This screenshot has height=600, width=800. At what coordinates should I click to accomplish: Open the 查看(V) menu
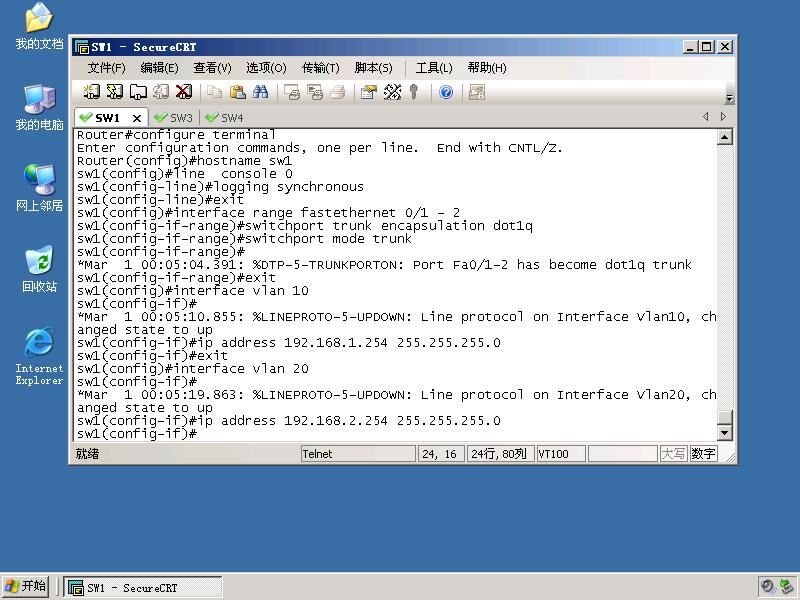(x=213, y=68)
